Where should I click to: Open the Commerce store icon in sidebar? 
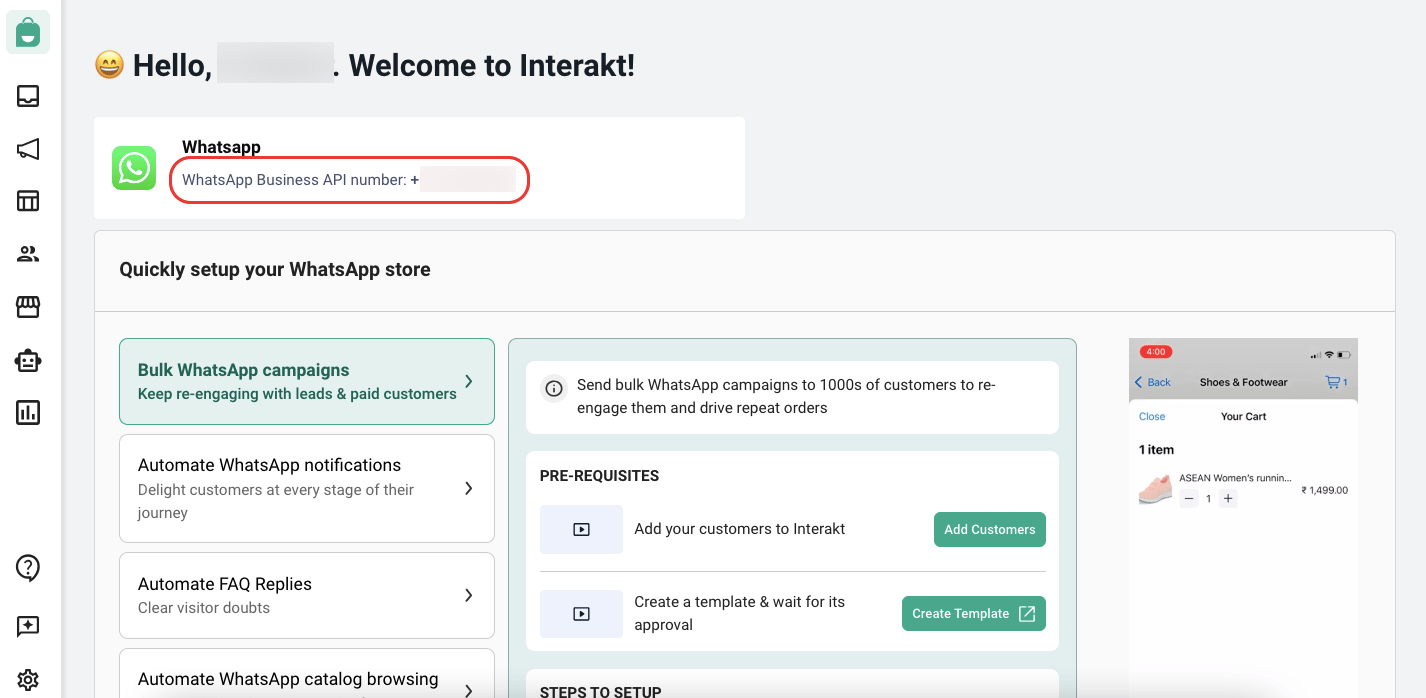(28, 307)
